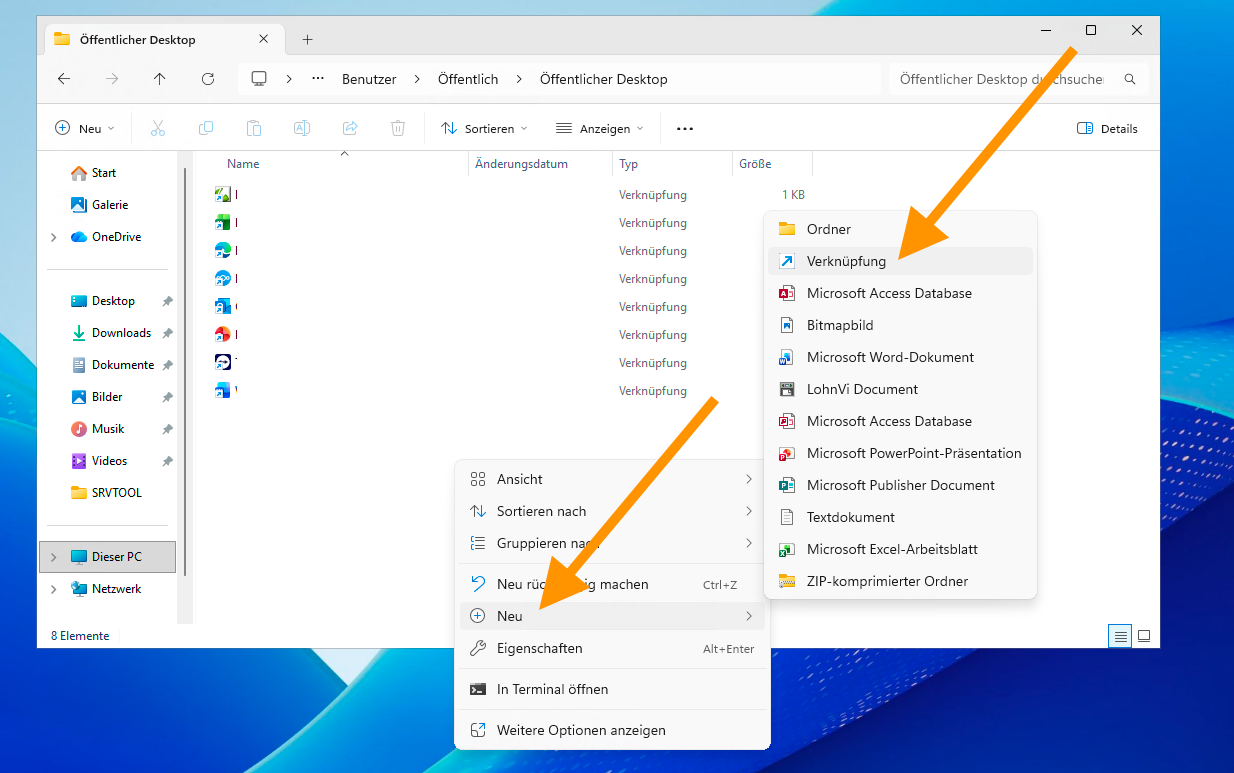This screenshot has height=773, width=1234.
Task: Open the Anzeigen dropdown in toolbar
Action: point(600,128)
